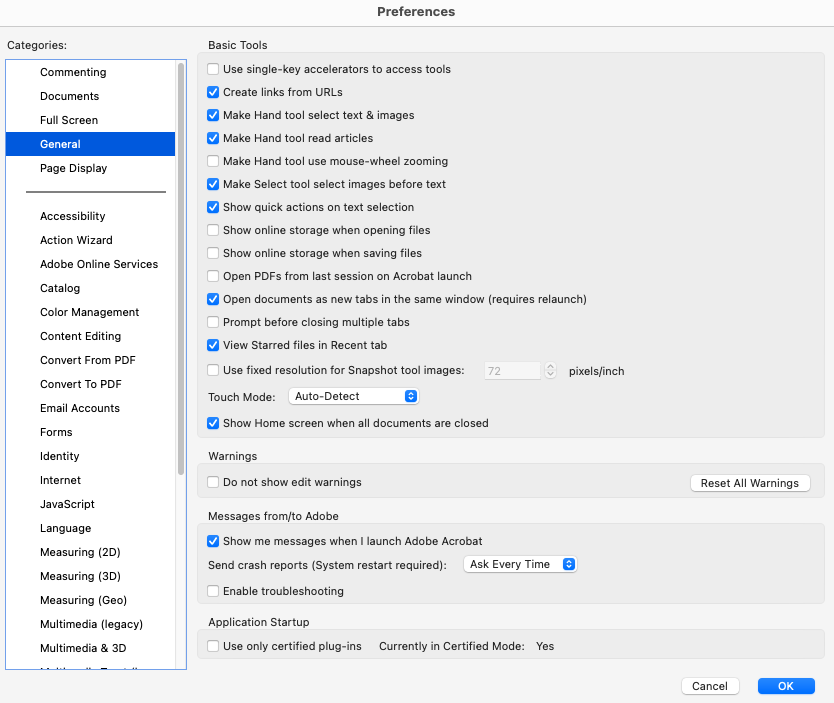
Task: Confirm preferences by clicking OK
Action: 786,686
